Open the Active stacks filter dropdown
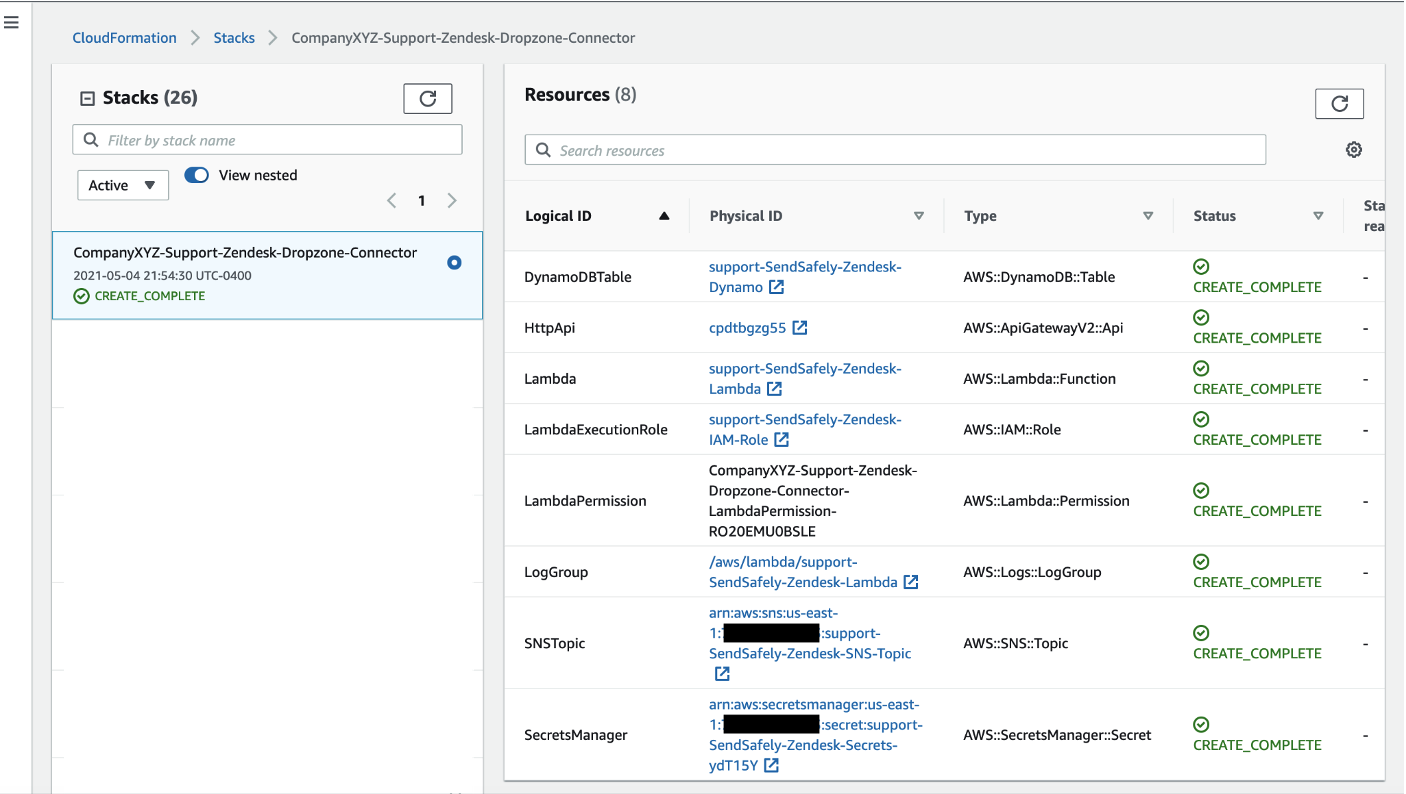The image size is (1406, 794). [x=122, y=185]
